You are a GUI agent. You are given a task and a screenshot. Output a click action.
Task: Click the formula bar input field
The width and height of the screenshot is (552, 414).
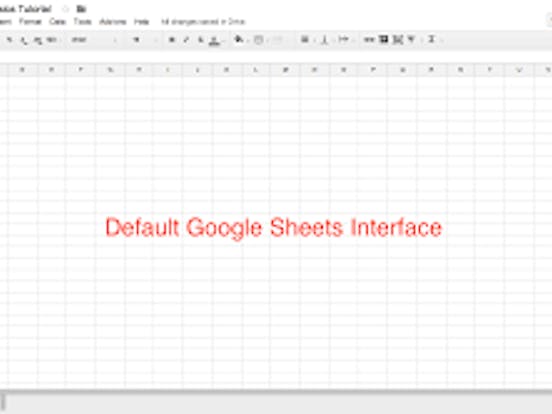[x=276, y=57]
